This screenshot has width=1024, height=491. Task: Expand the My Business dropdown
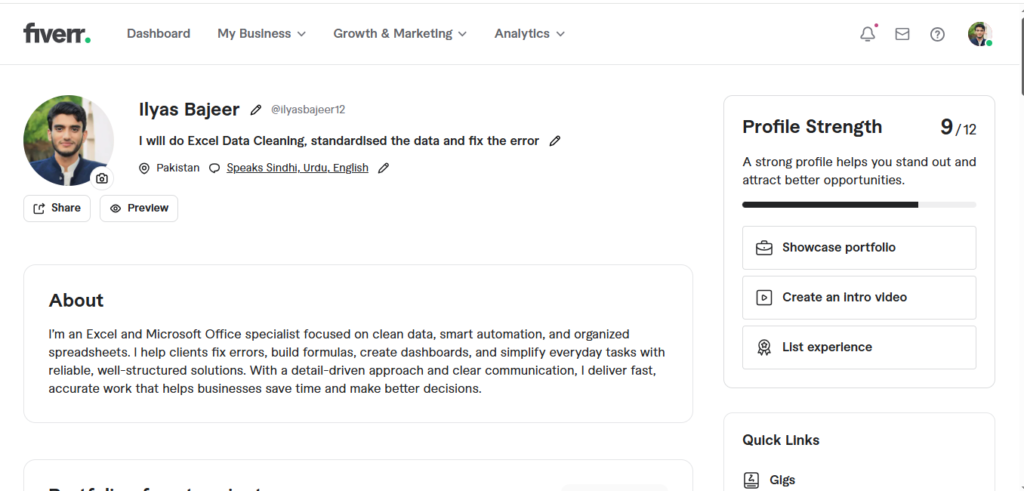tap(261, 34)
